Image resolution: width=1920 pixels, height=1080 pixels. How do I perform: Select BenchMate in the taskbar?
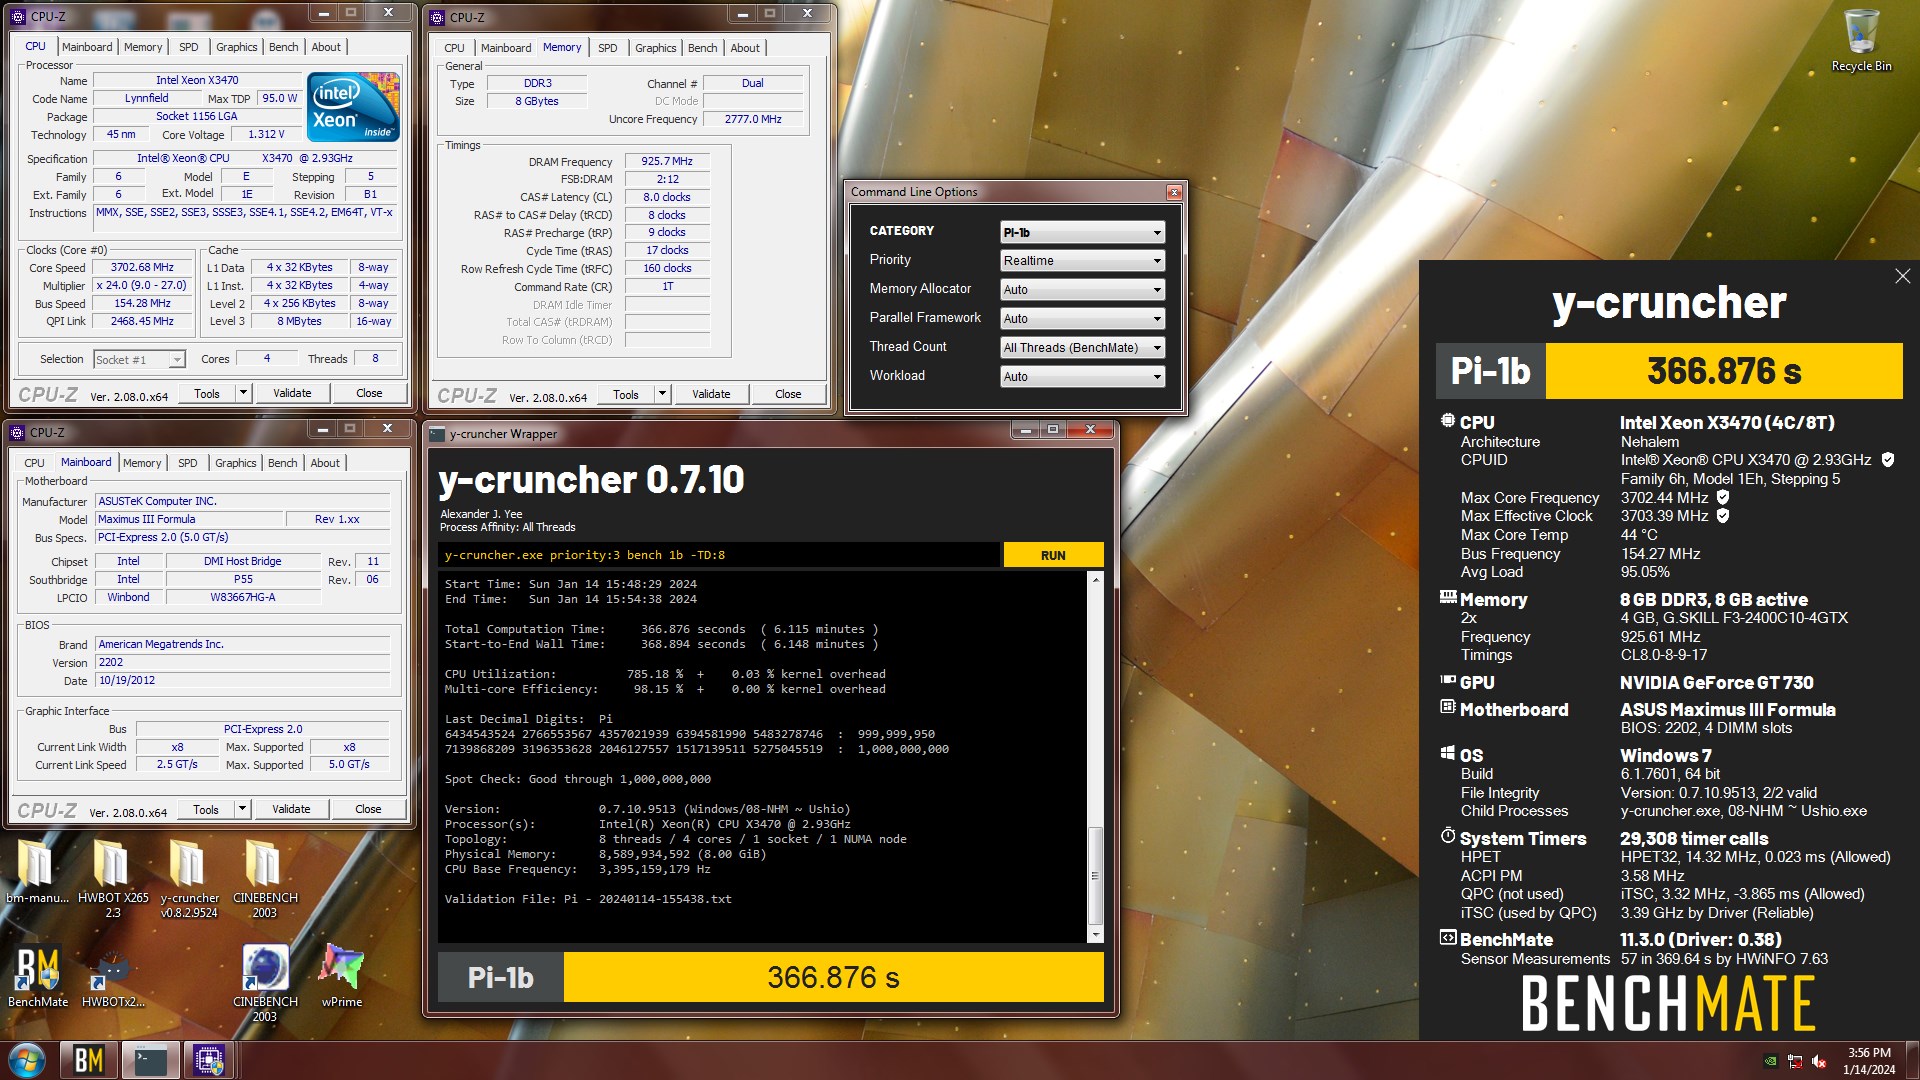89,1060
